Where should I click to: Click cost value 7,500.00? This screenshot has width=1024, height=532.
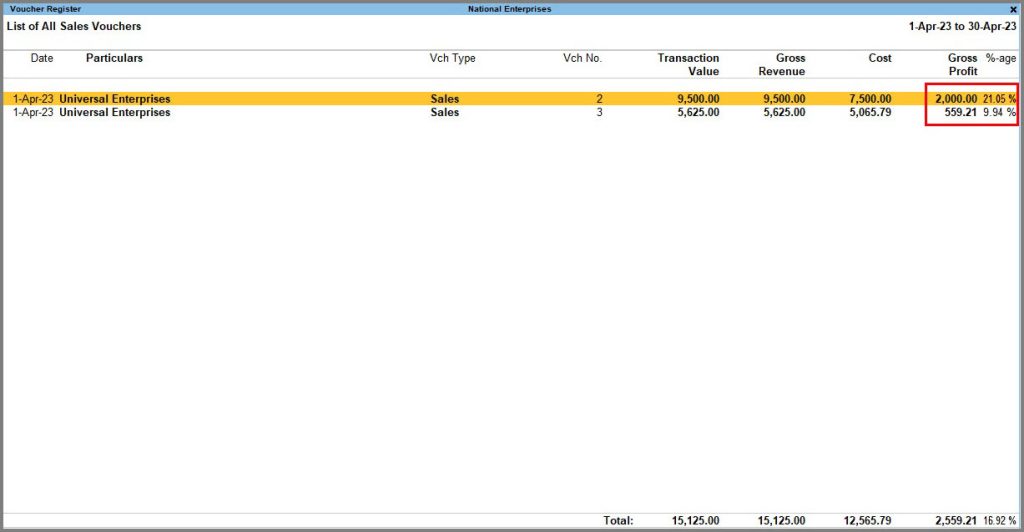click(870, 99)
